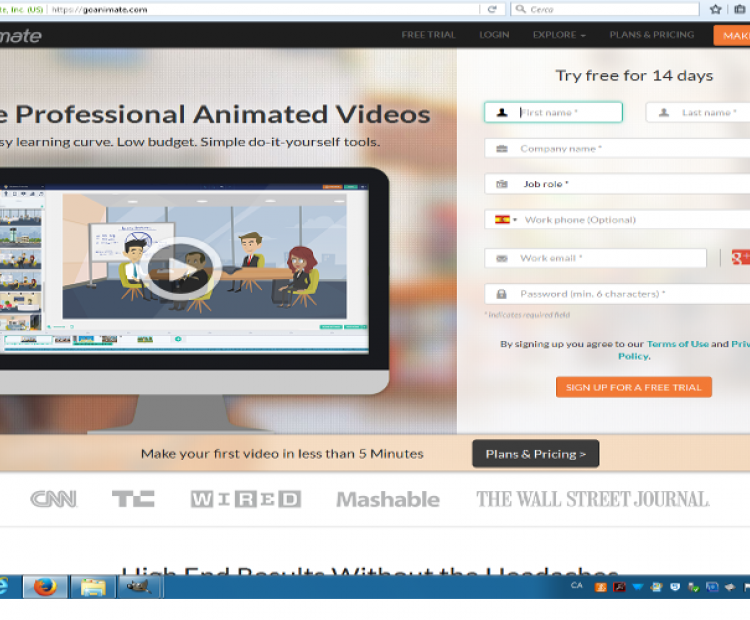Click The Wall Street Journal logo

point(593,499)
